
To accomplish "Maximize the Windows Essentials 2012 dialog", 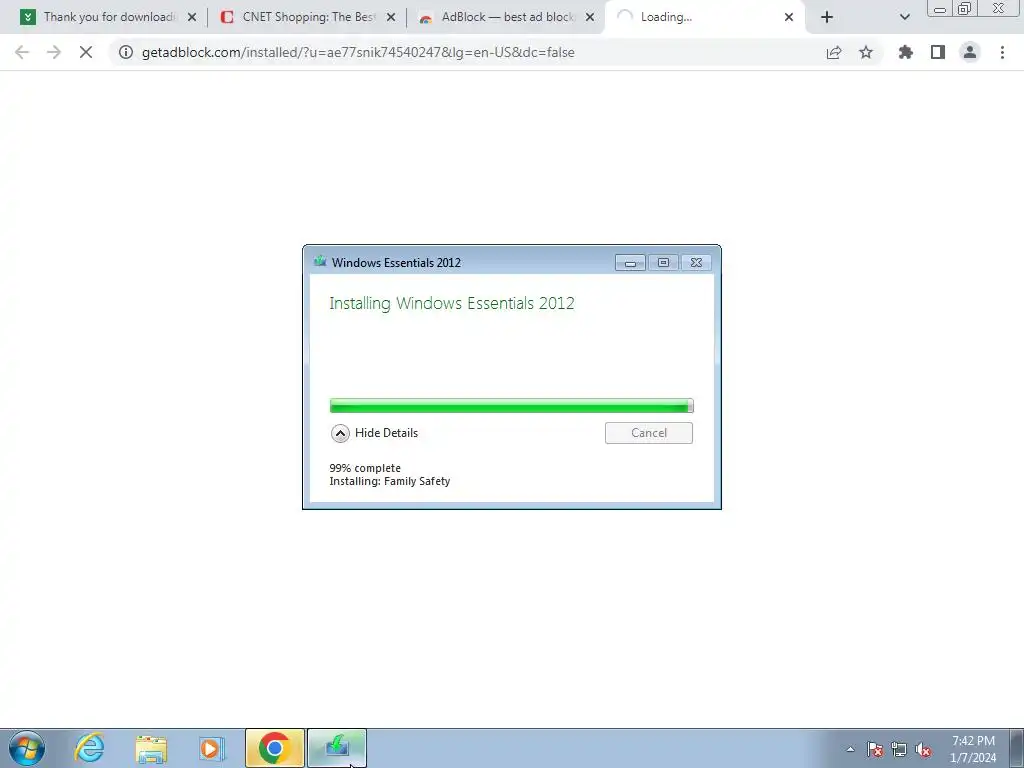I will (x=663, y=263).
